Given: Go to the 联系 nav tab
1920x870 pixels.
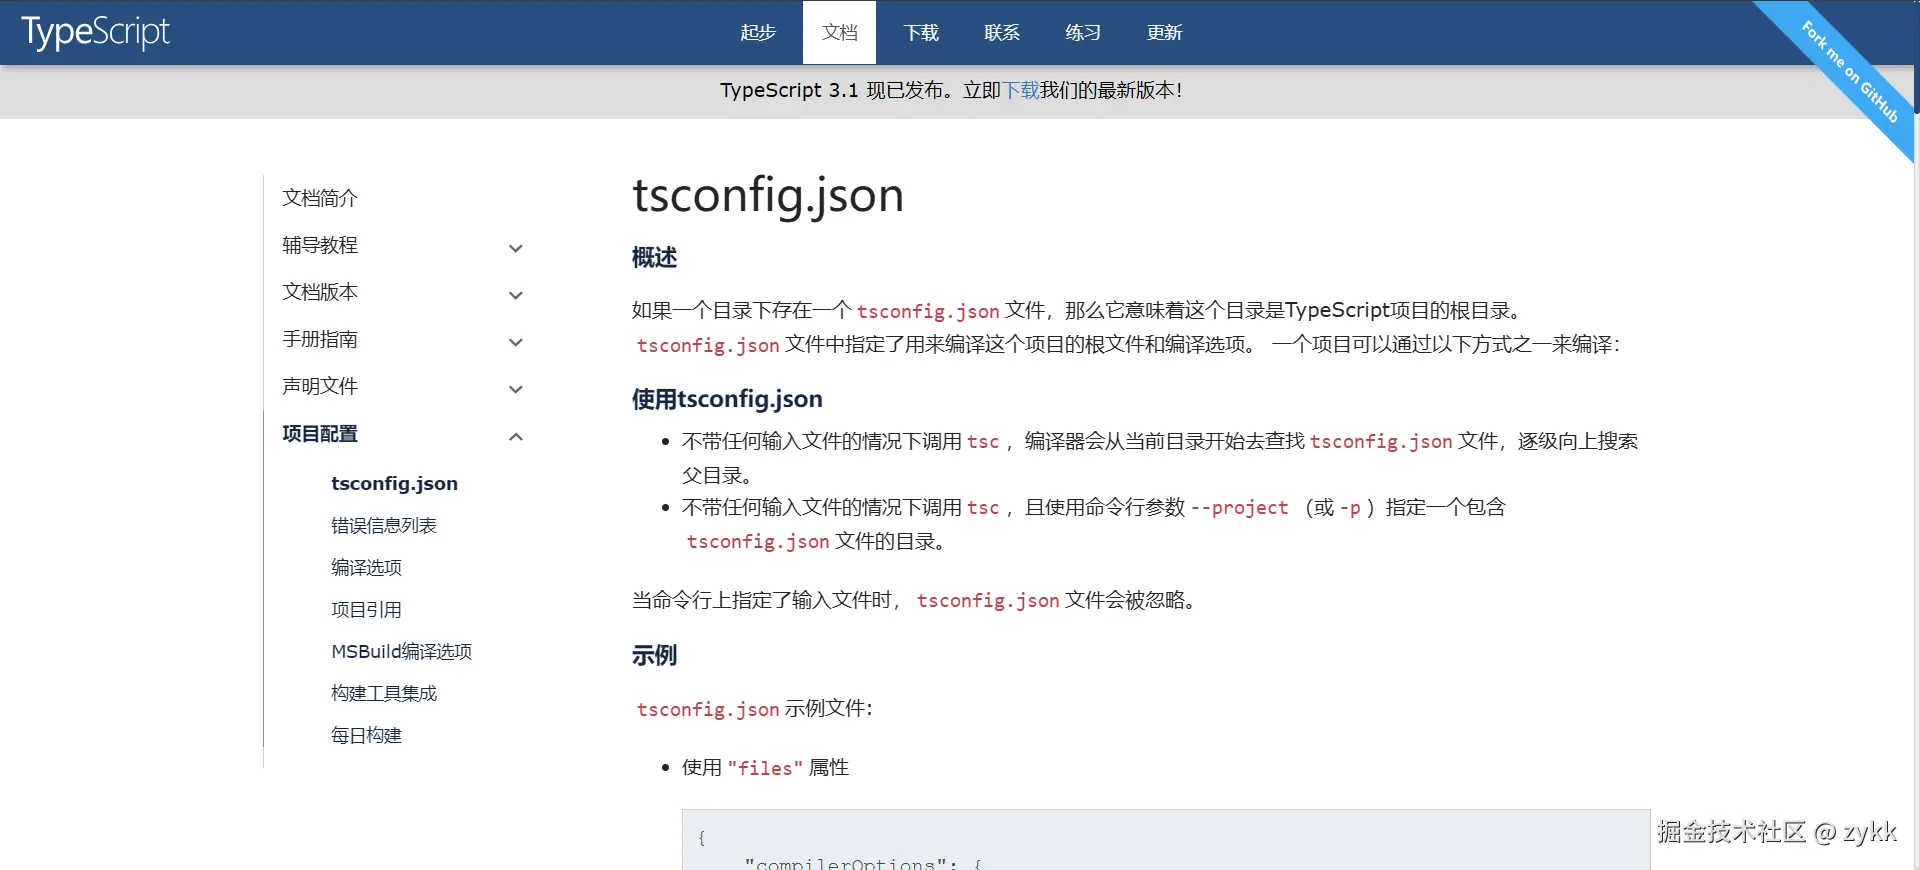Looking at the screenshot, I should [x=1002, y=33].
